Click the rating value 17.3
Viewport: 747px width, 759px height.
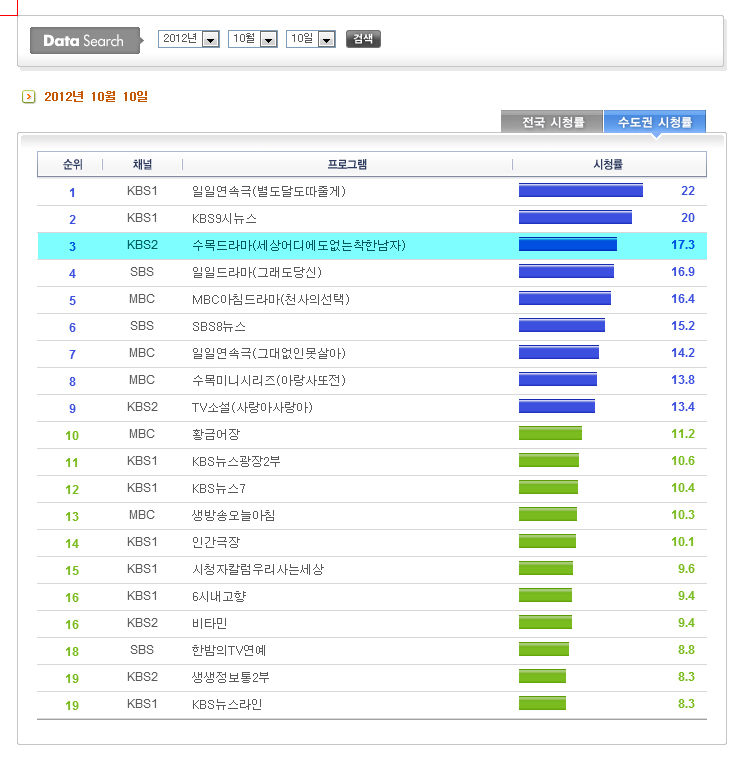click(683, 245)
